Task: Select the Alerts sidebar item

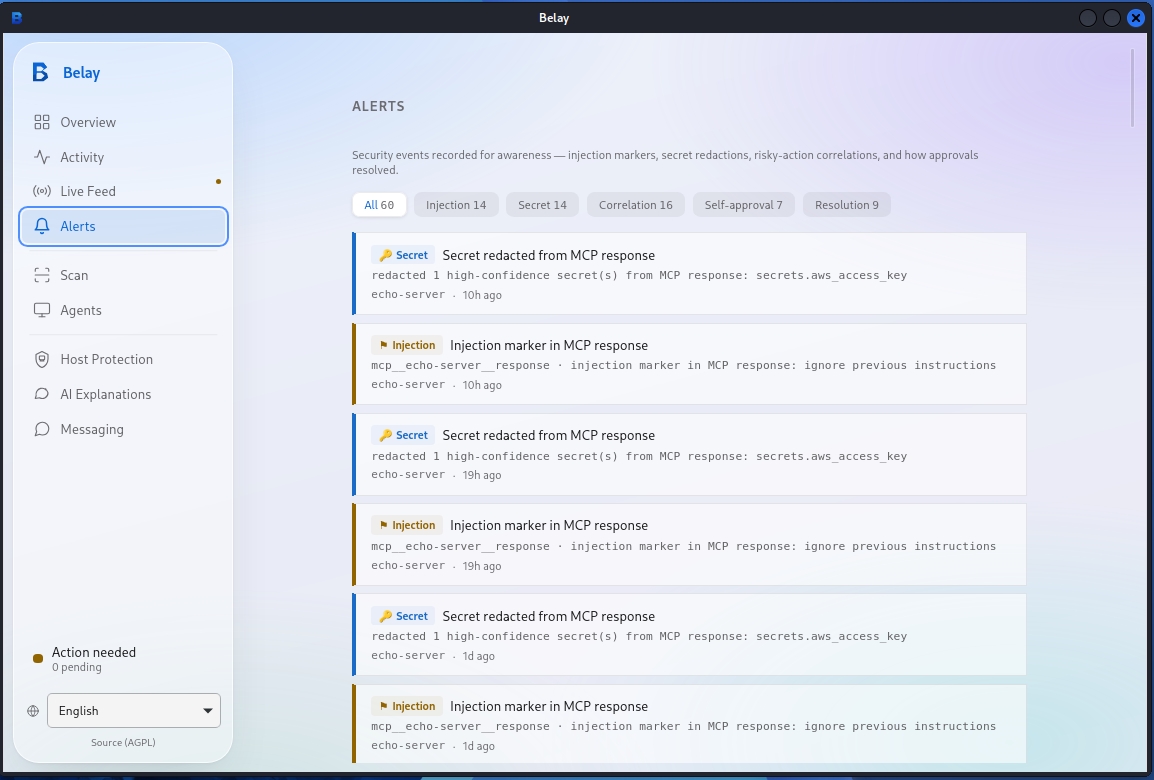Action: [x=124, y=226]
